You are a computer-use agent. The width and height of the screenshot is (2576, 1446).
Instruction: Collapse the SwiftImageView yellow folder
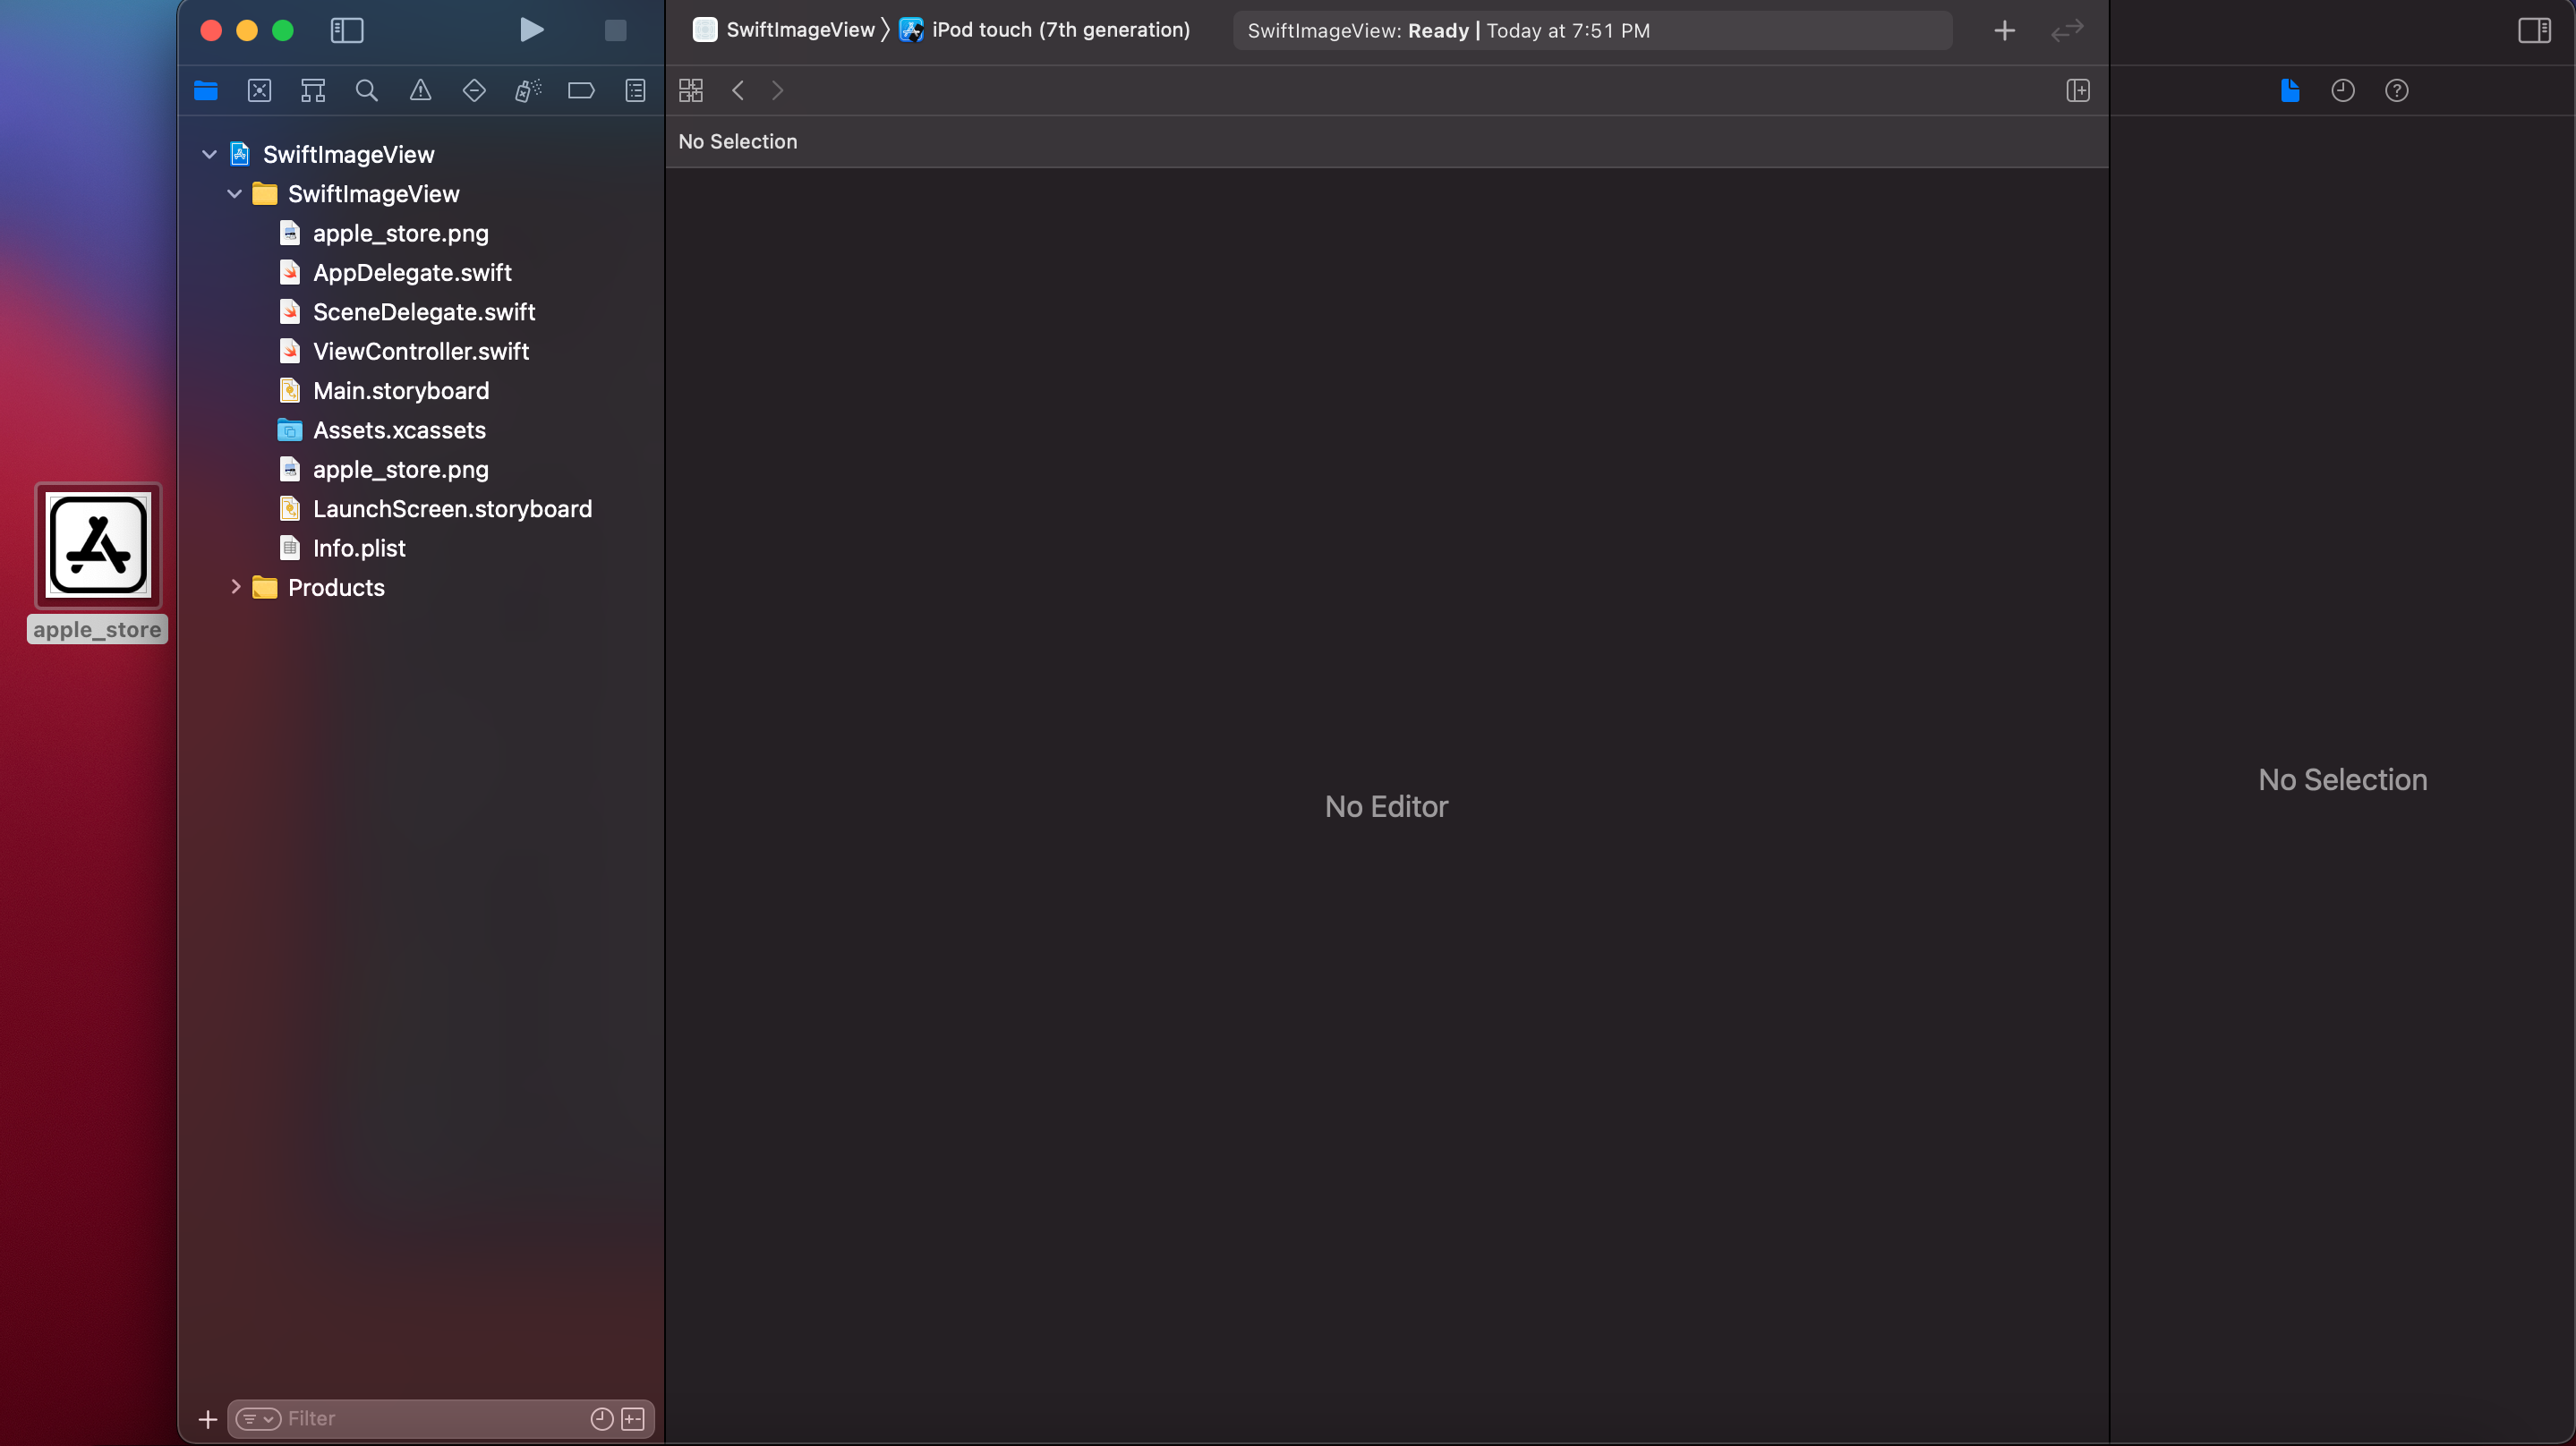[234, 194]
